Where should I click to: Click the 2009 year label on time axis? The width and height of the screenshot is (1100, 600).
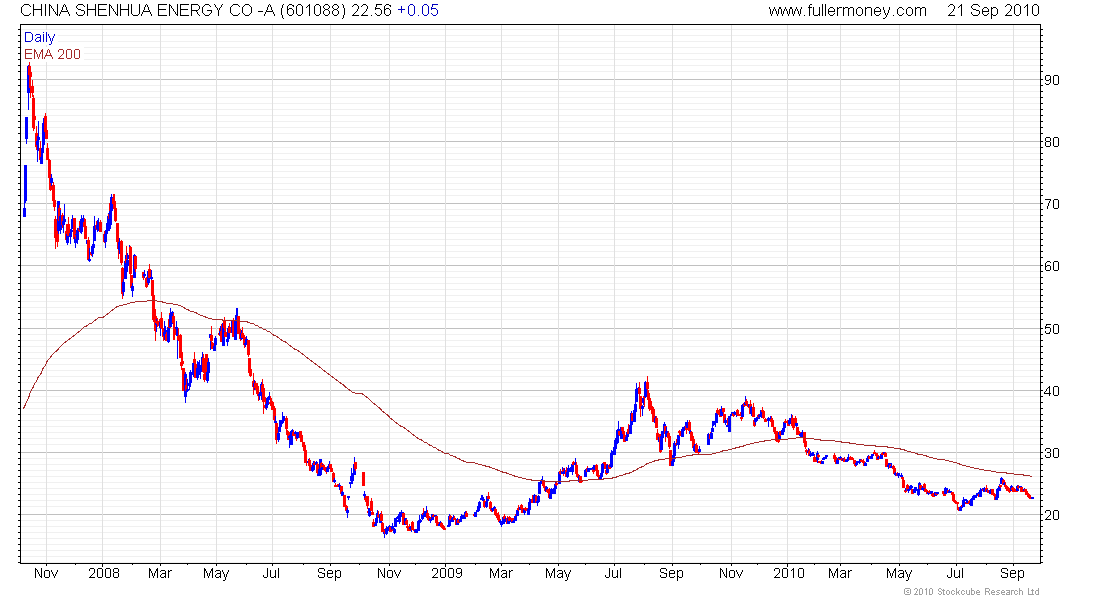(x=446, y=573)
